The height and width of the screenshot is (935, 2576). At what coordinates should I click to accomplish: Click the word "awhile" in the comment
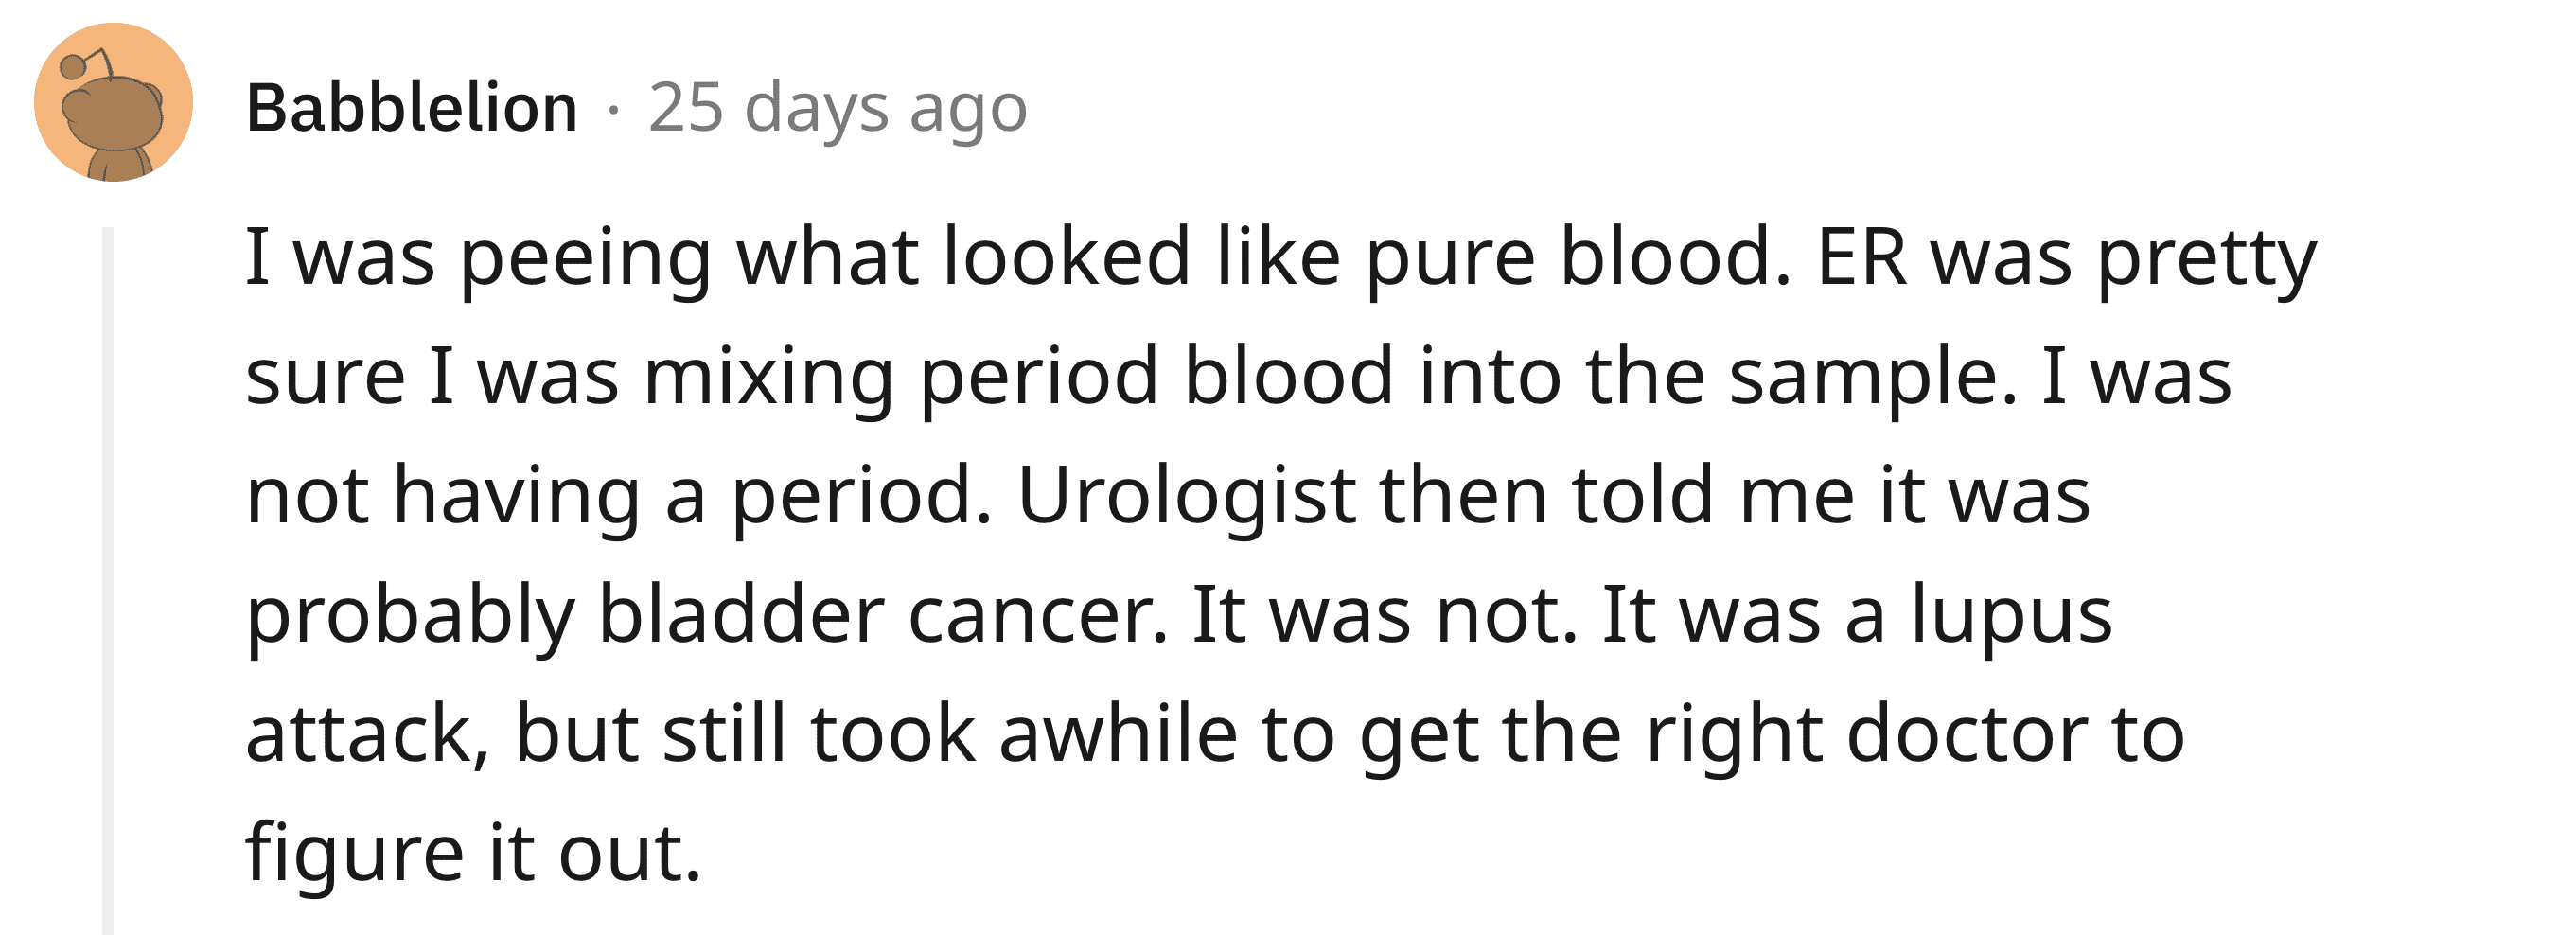click(1118, 733)
